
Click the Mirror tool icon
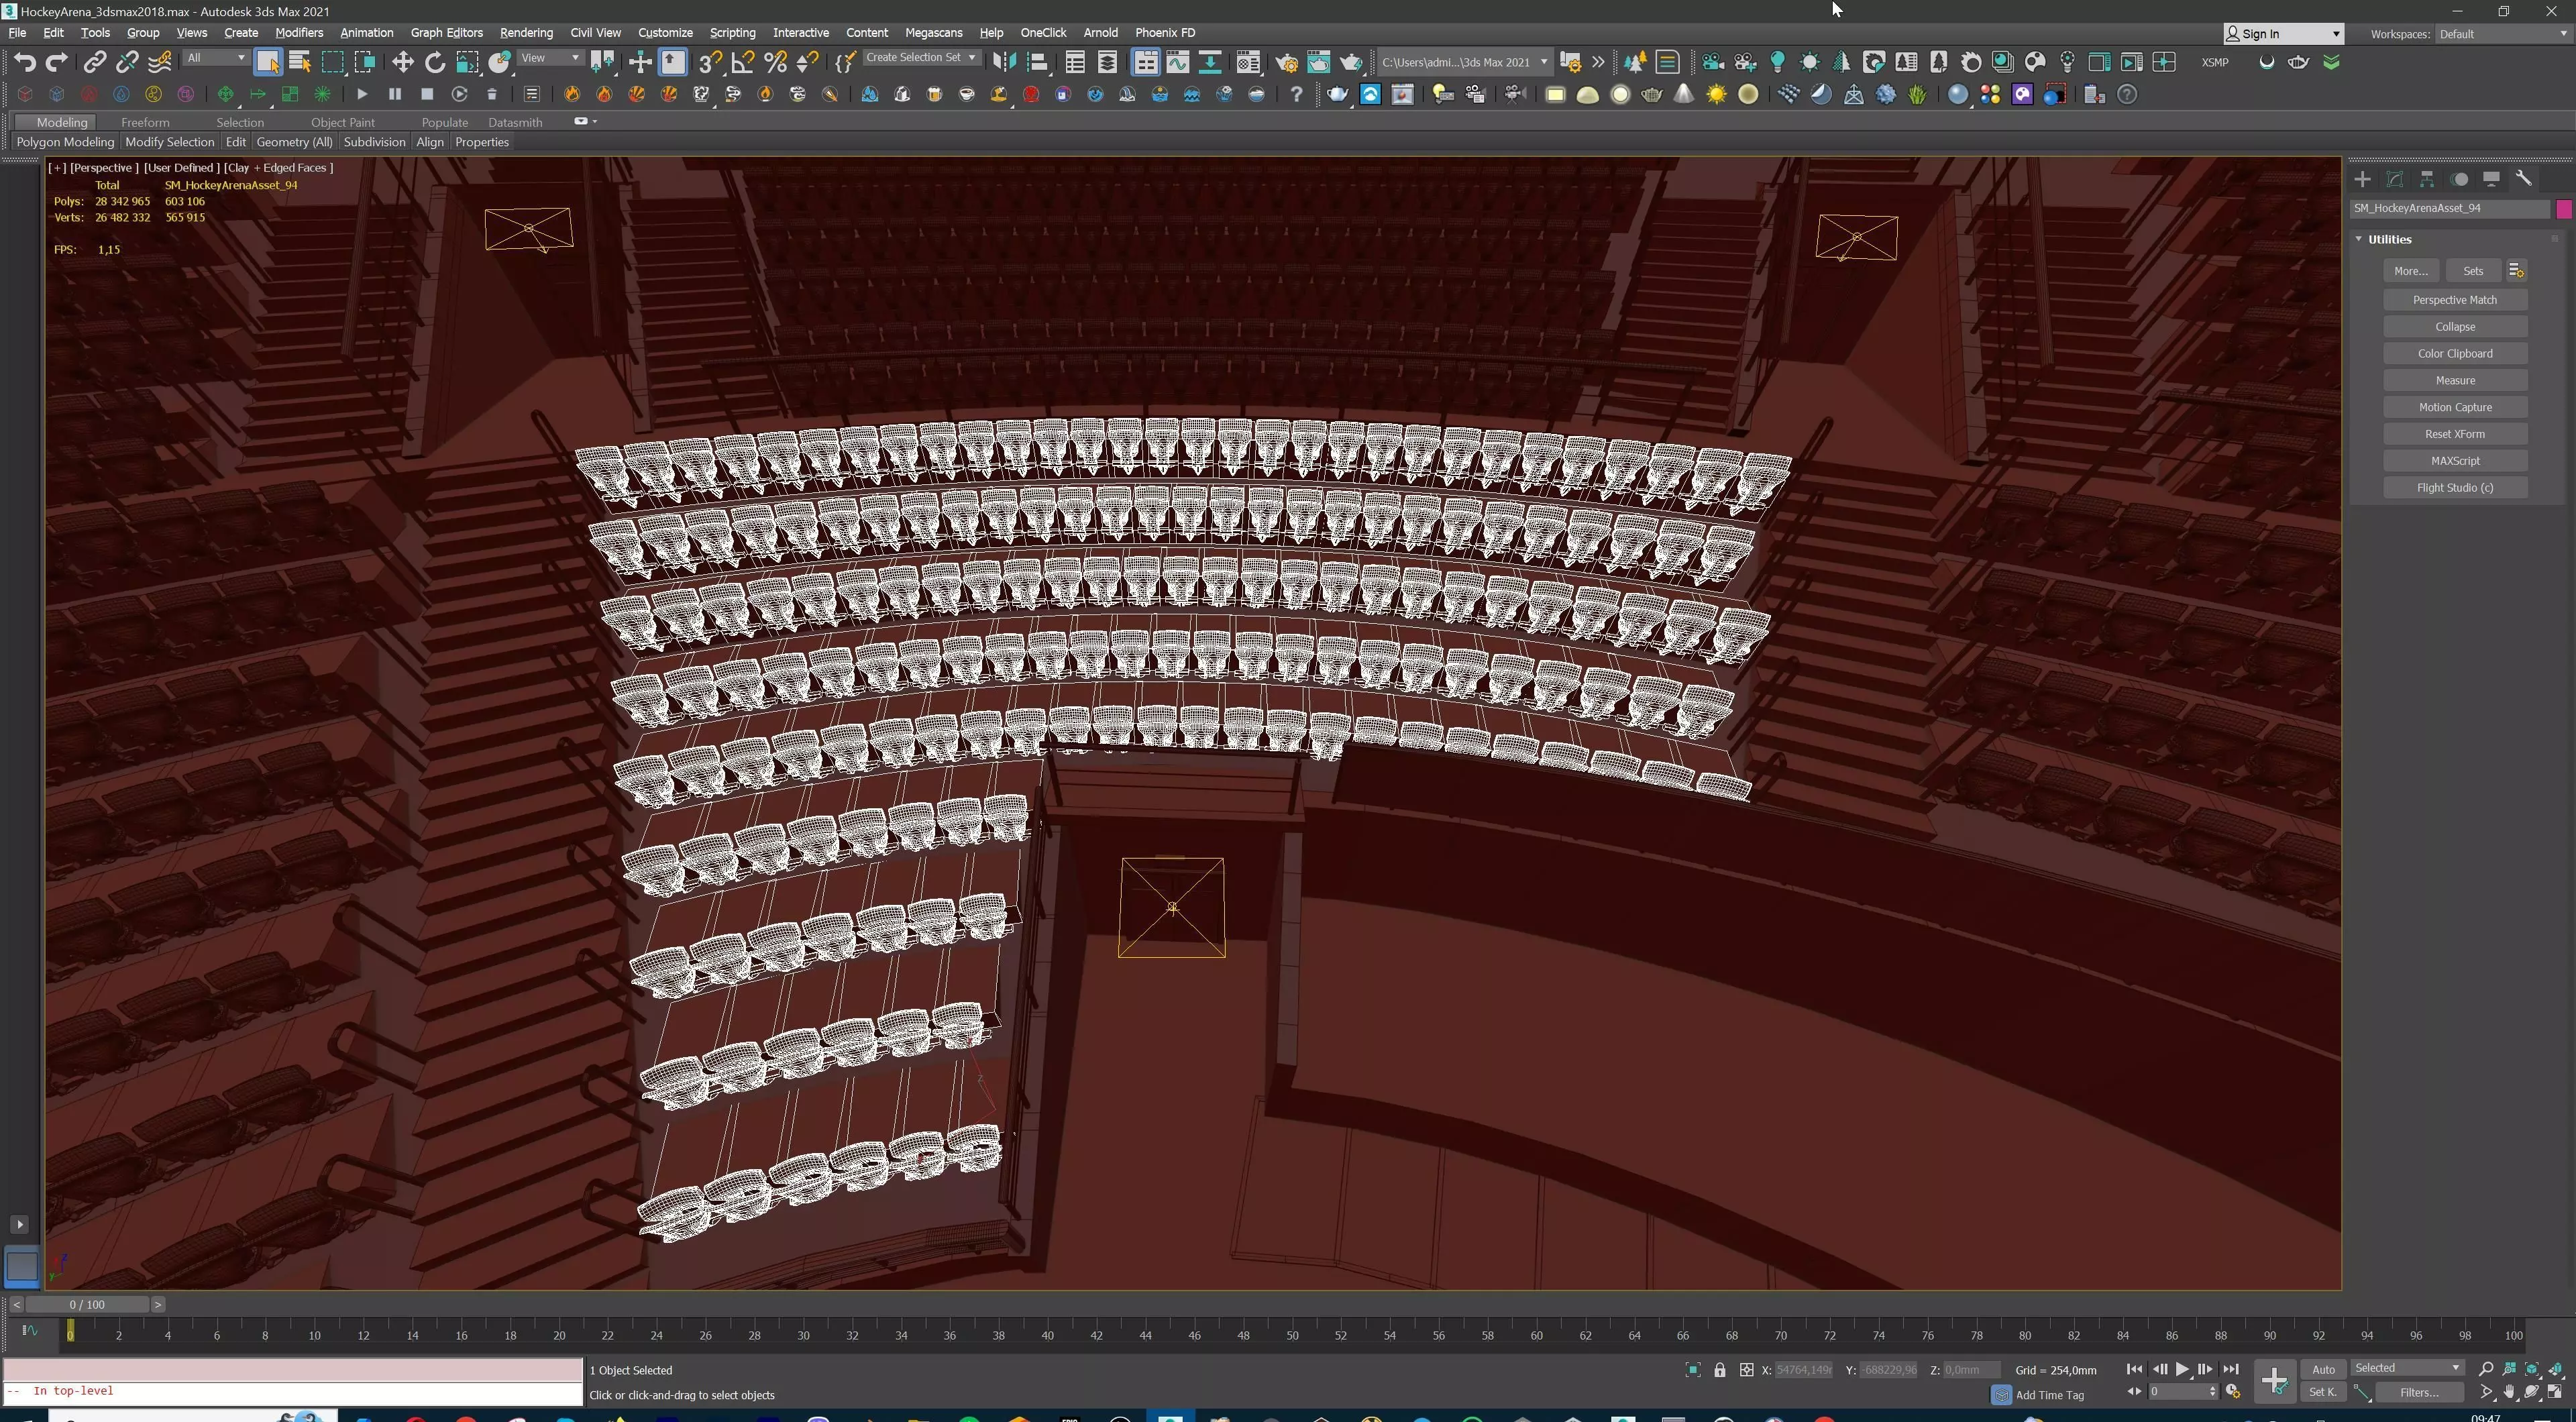tap(1004, 62)
